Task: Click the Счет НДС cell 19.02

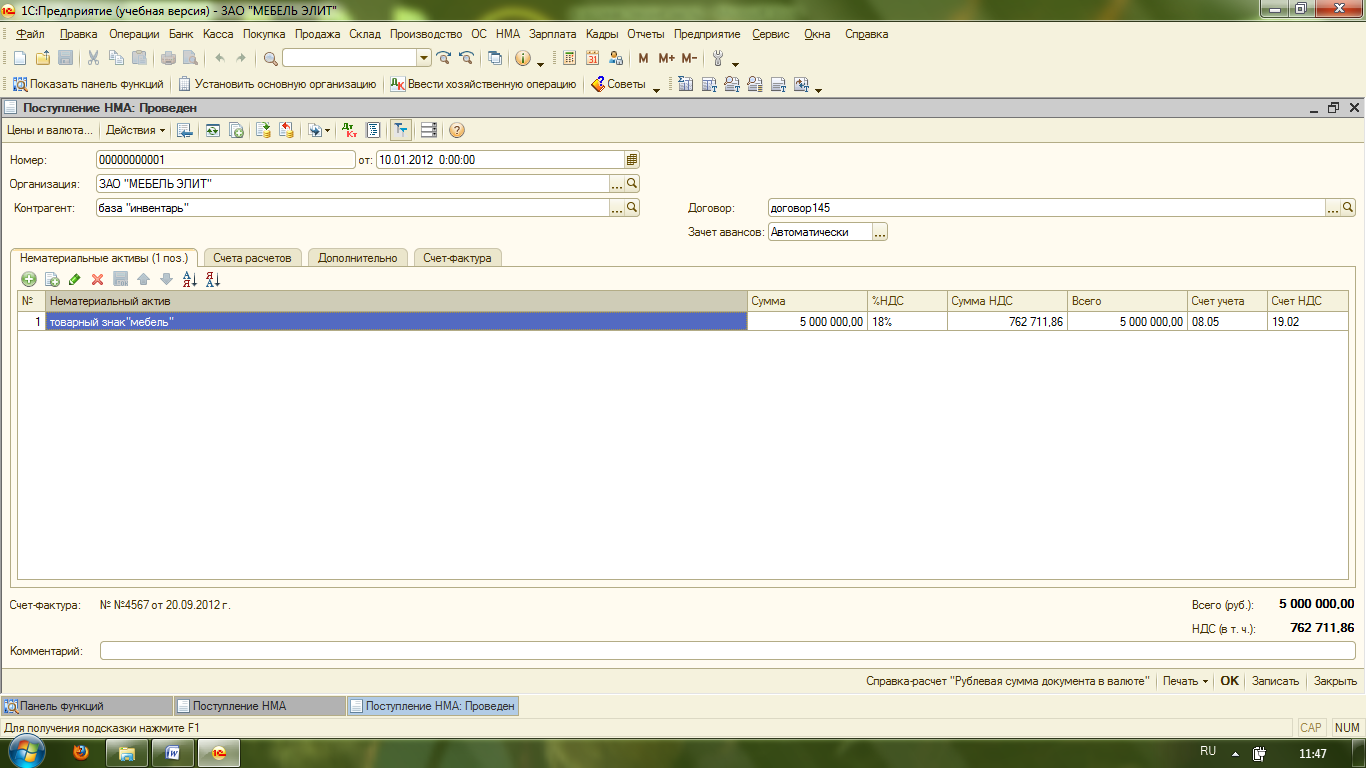Action: pos(1307,322)
